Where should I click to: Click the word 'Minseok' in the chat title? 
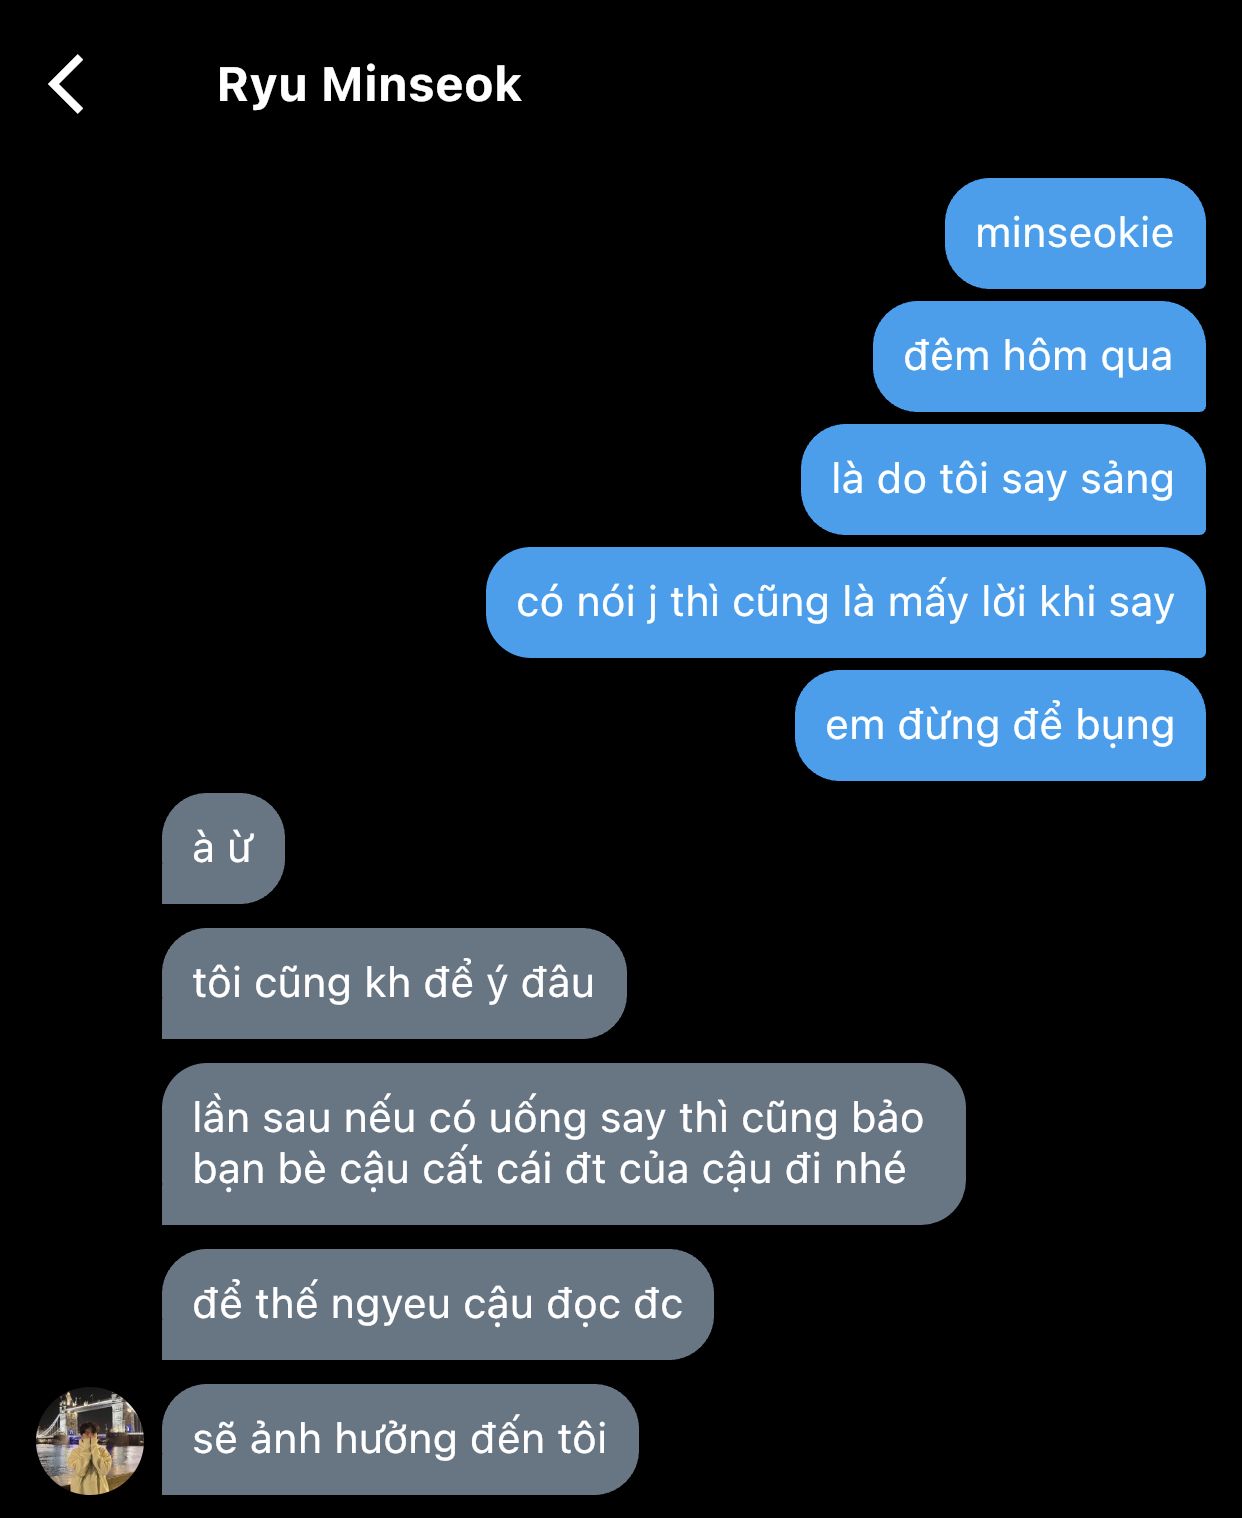click(x=421, y=84)
